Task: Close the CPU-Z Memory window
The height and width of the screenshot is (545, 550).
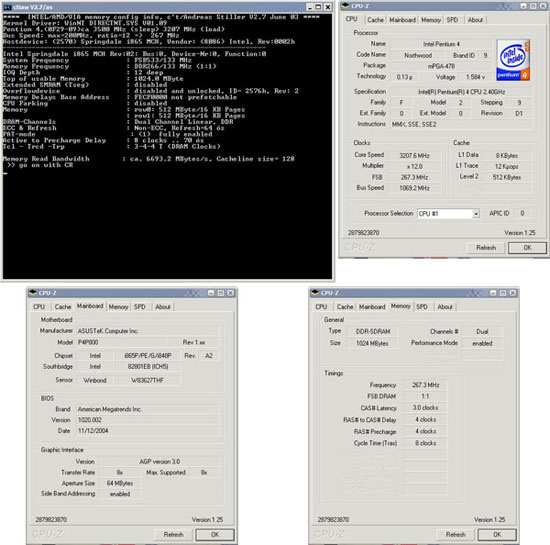Action: pos(513,293)
